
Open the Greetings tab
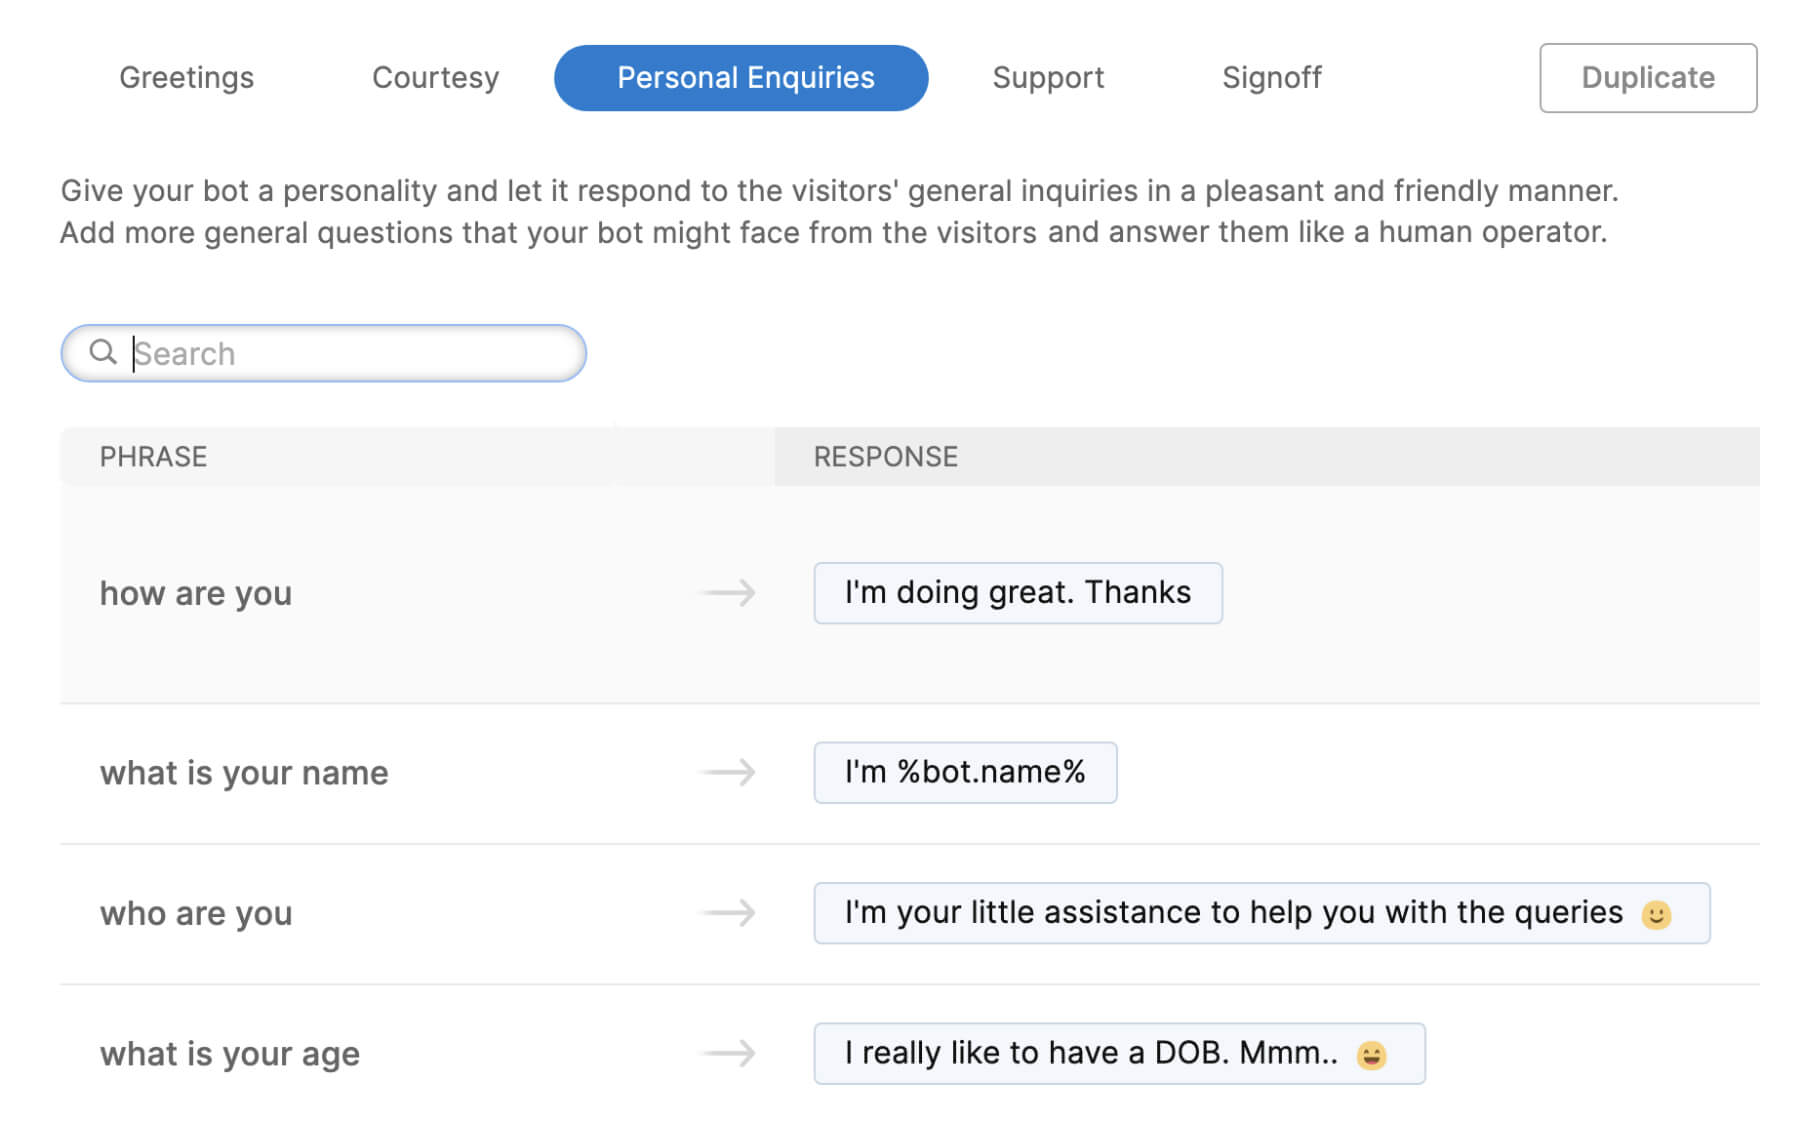(186, 78)
